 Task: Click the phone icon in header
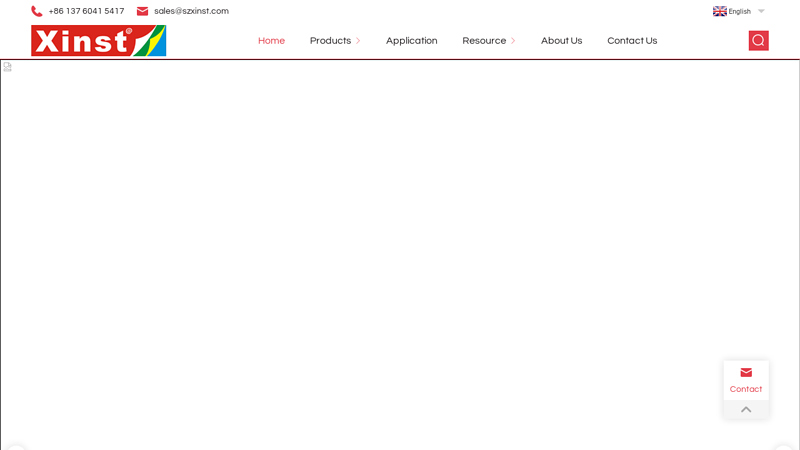click(36, 11)
